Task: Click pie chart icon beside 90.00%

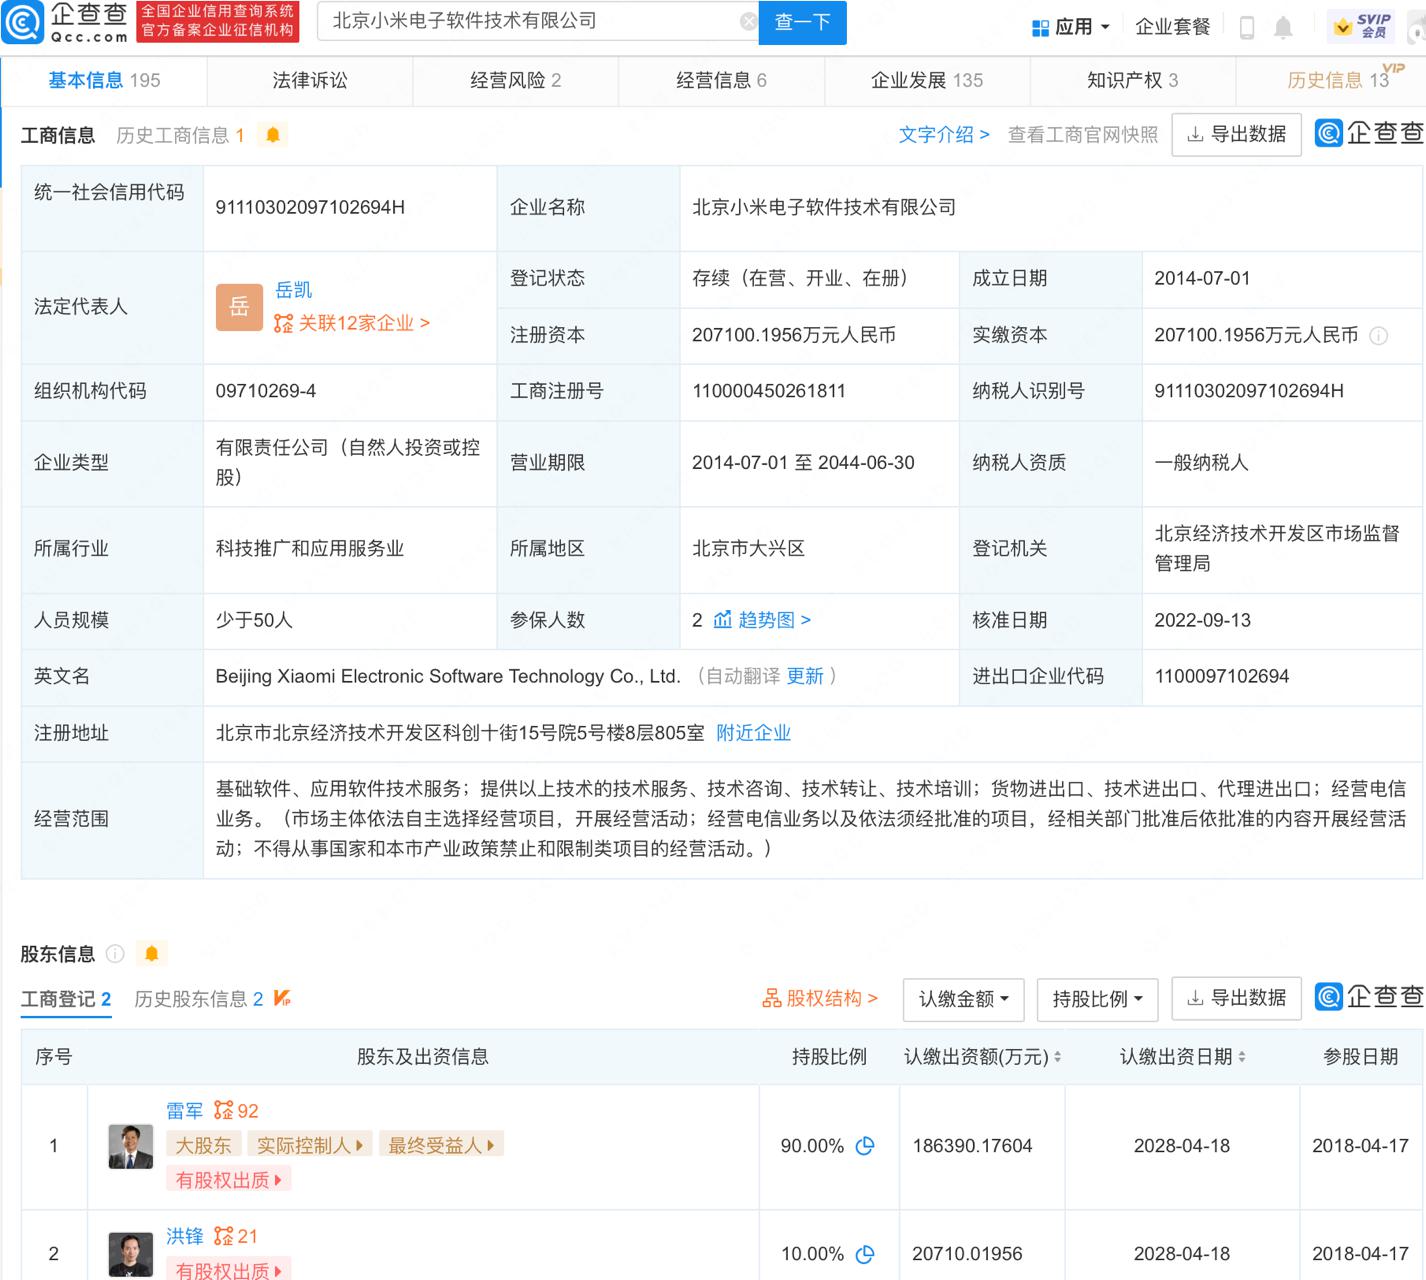Action: [865, 1146]
